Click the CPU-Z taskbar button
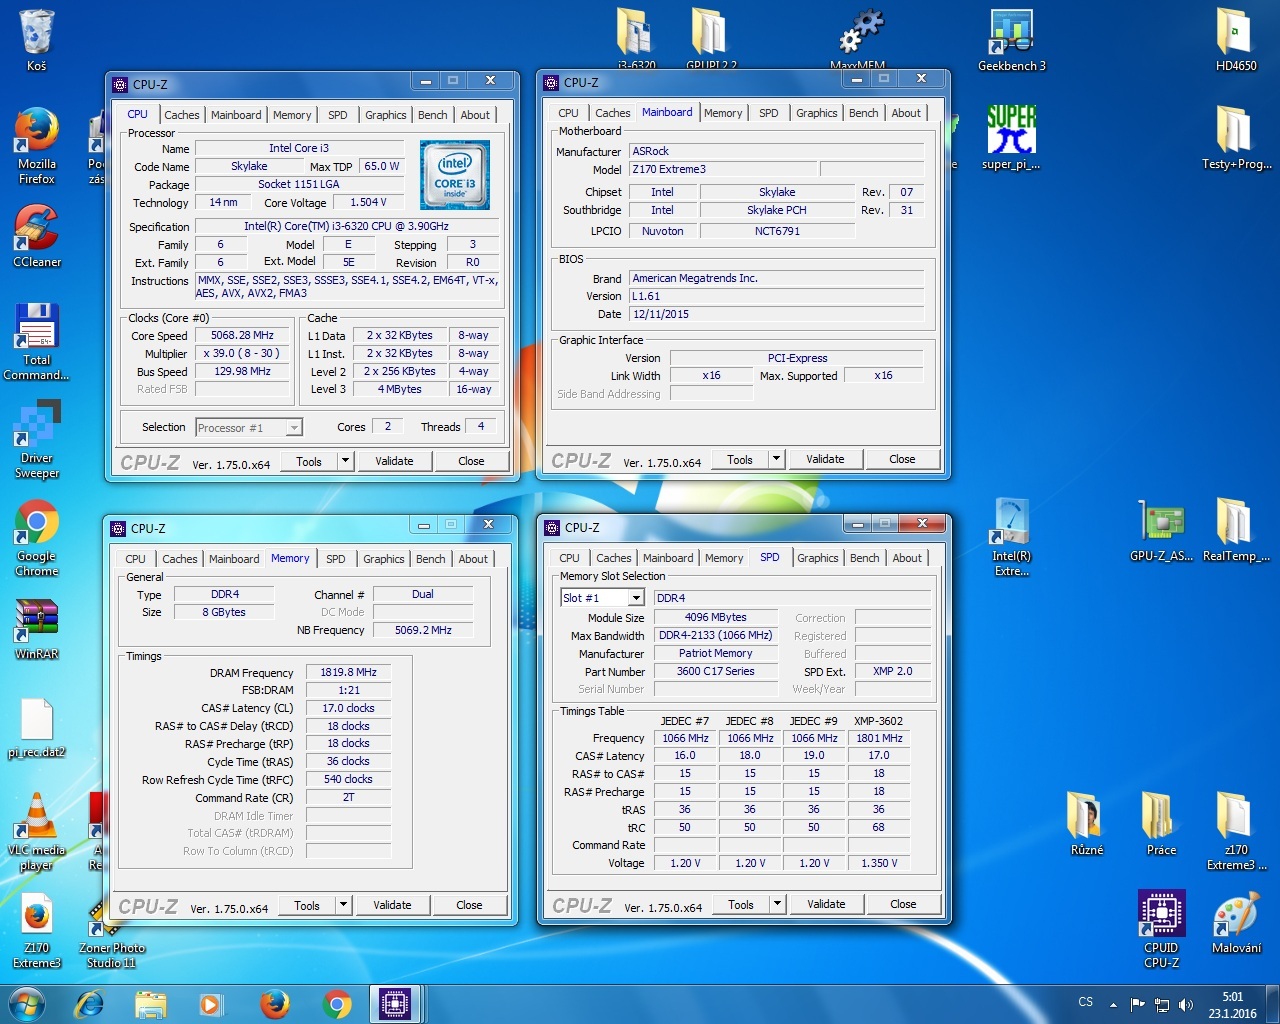This screenshot has height=1024, width=1280. point(394,1004)
